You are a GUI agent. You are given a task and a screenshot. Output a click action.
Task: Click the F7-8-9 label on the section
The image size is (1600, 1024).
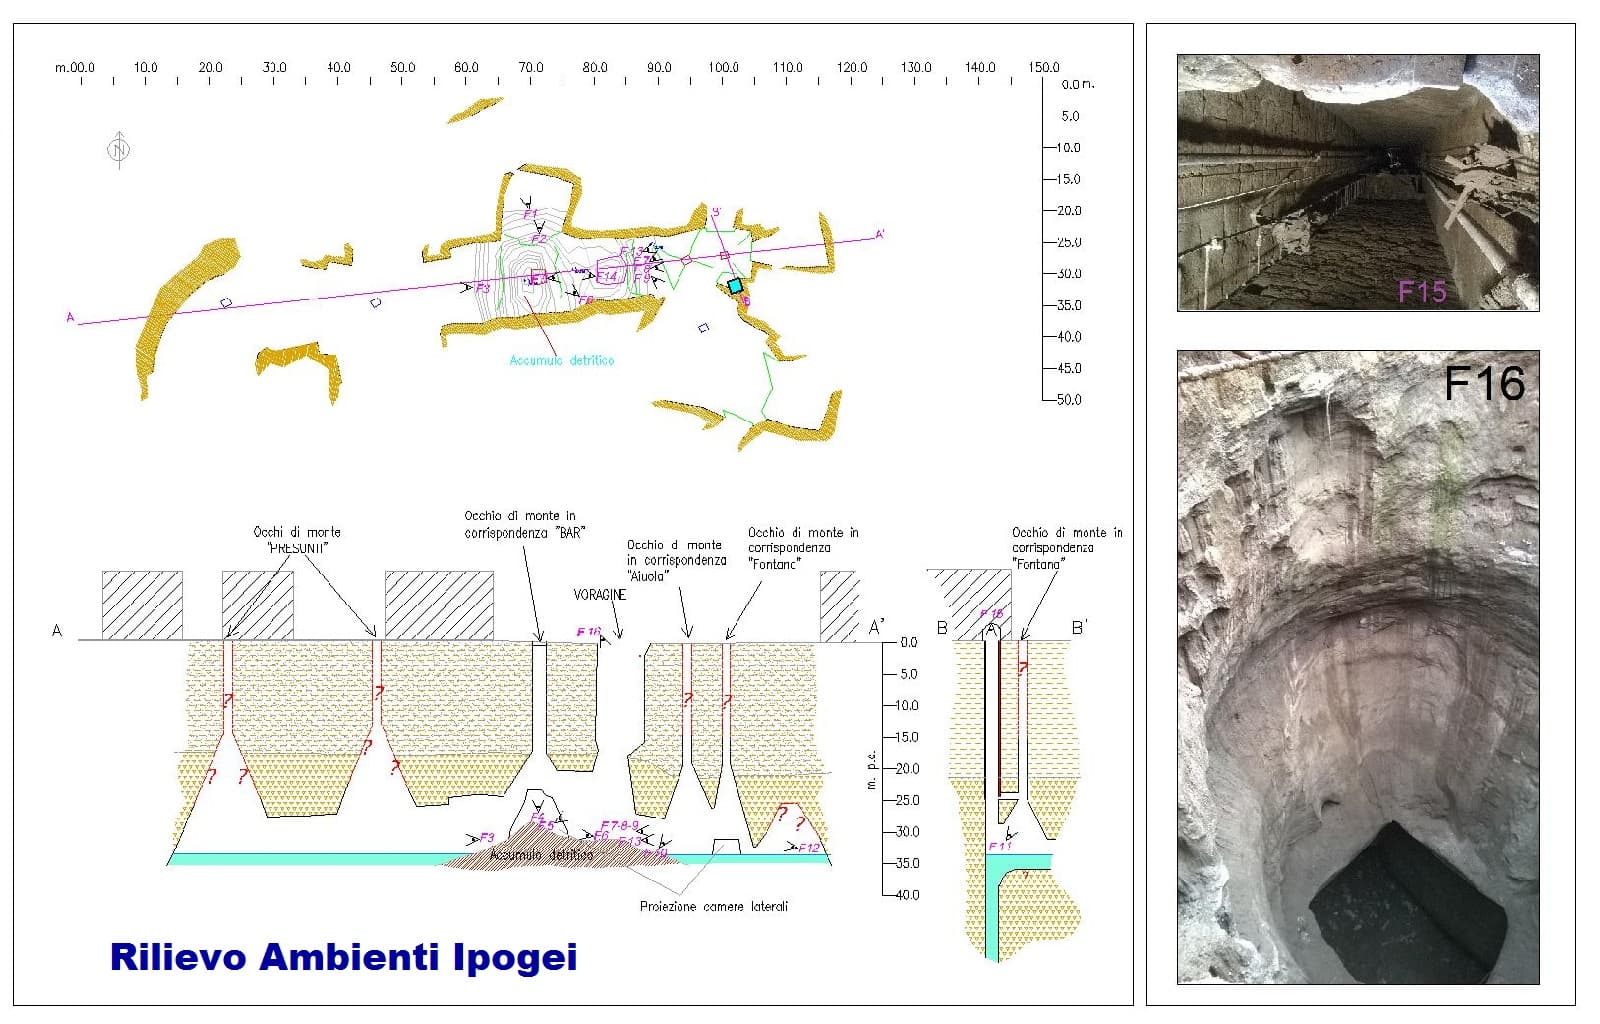coord(618,826)
